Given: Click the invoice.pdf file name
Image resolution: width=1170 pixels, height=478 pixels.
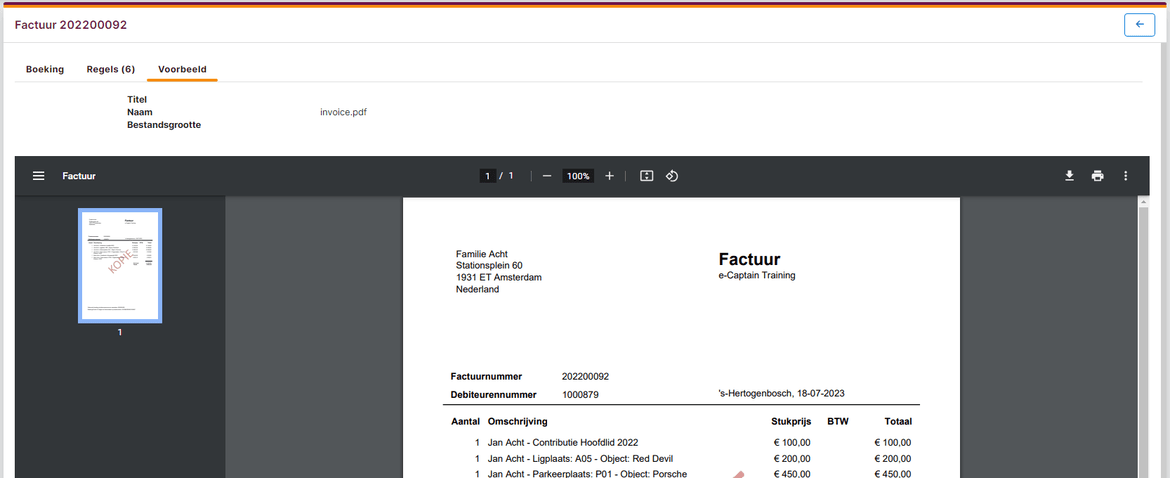Looking at the screenshot, I should tap(343, 113).
